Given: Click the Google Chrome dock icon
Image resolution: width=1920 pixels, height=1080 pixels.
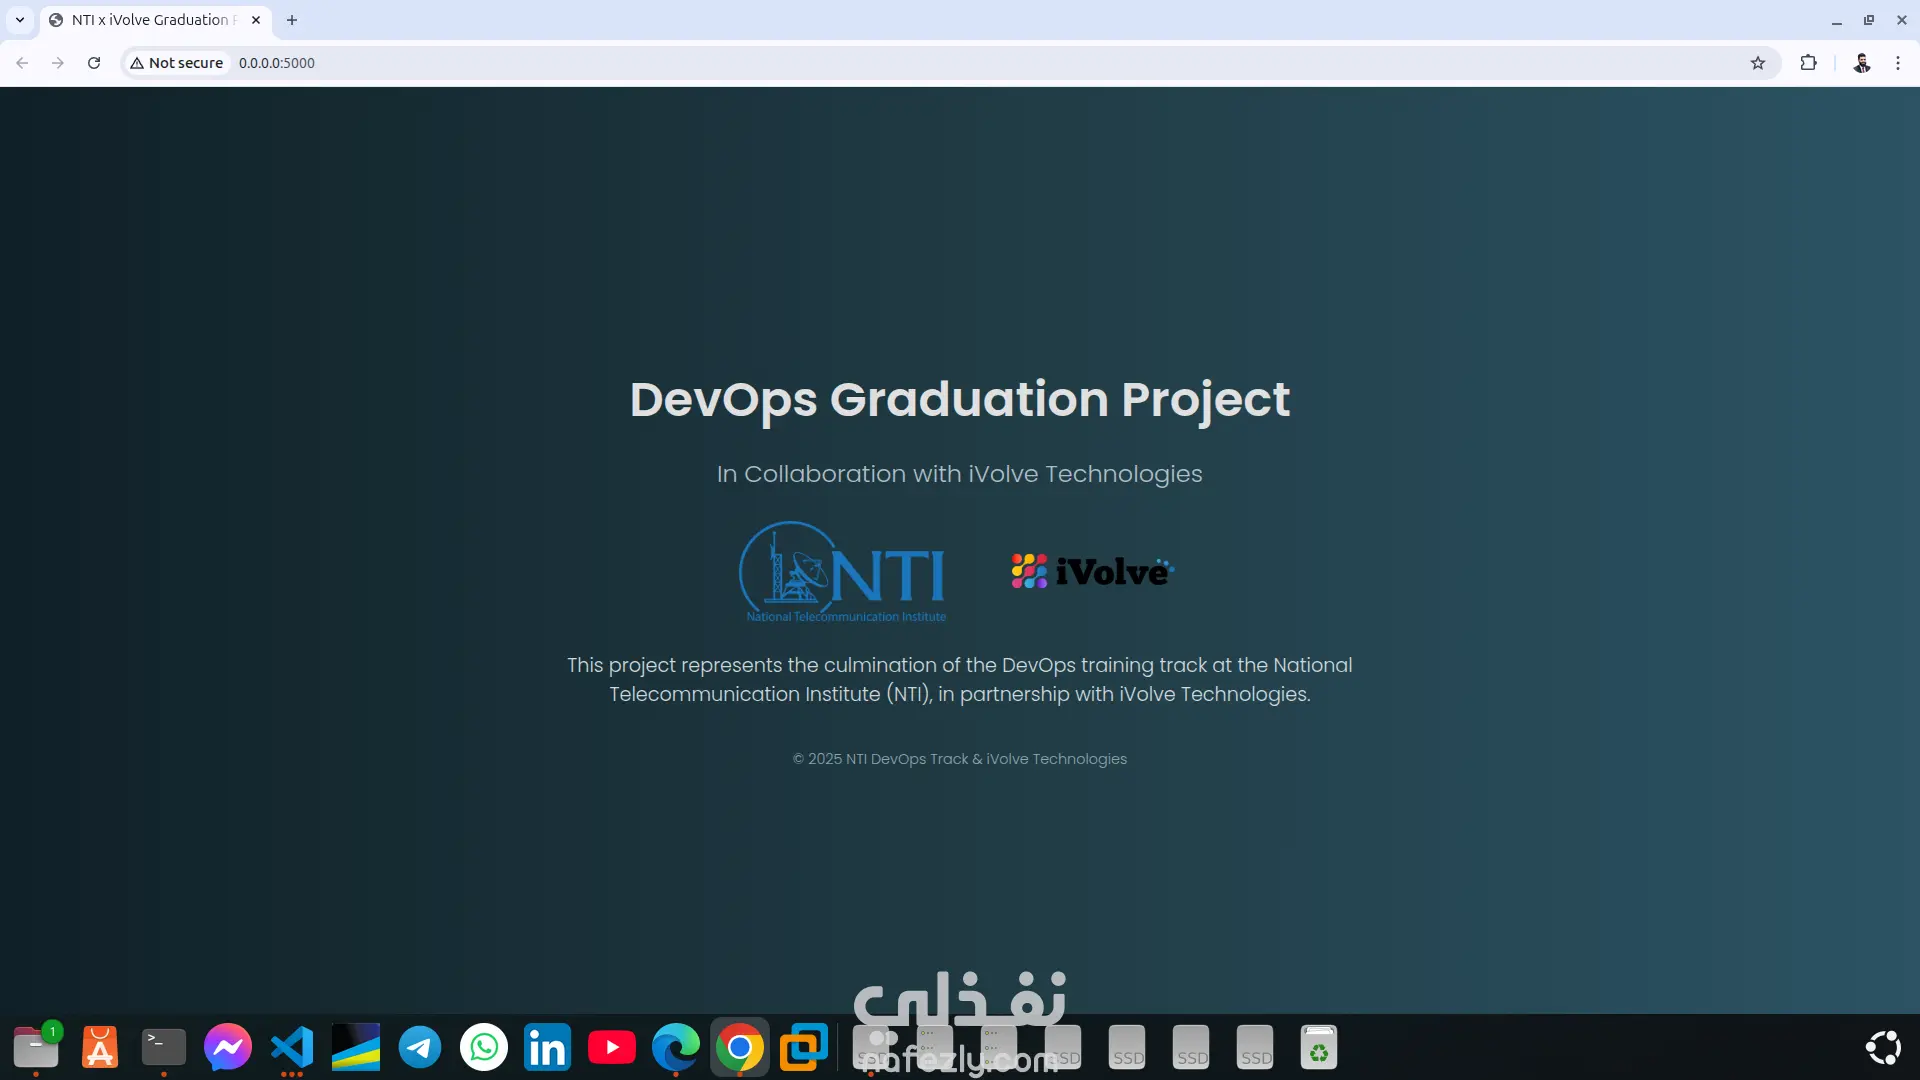Looking at the screenshot, I should 740,1047.
